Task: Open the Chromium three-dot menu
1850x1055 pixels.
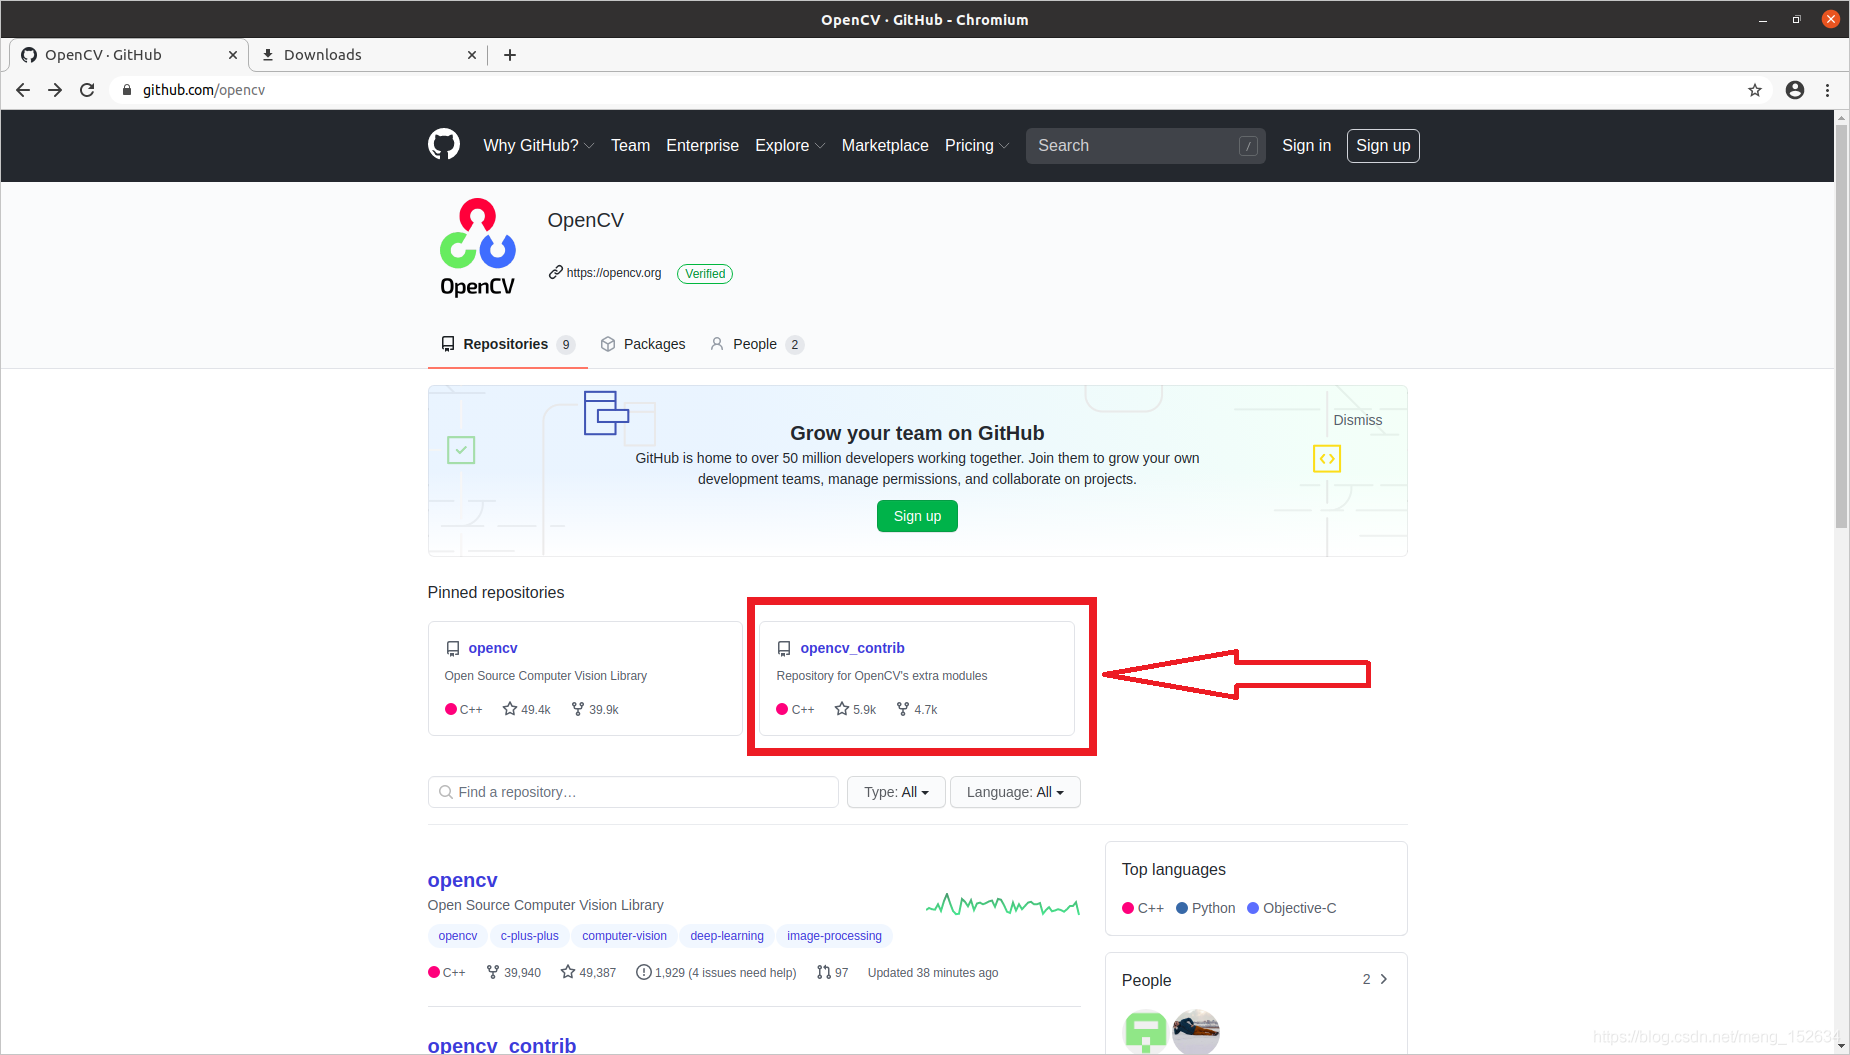Action: [x=1828, y=90]
